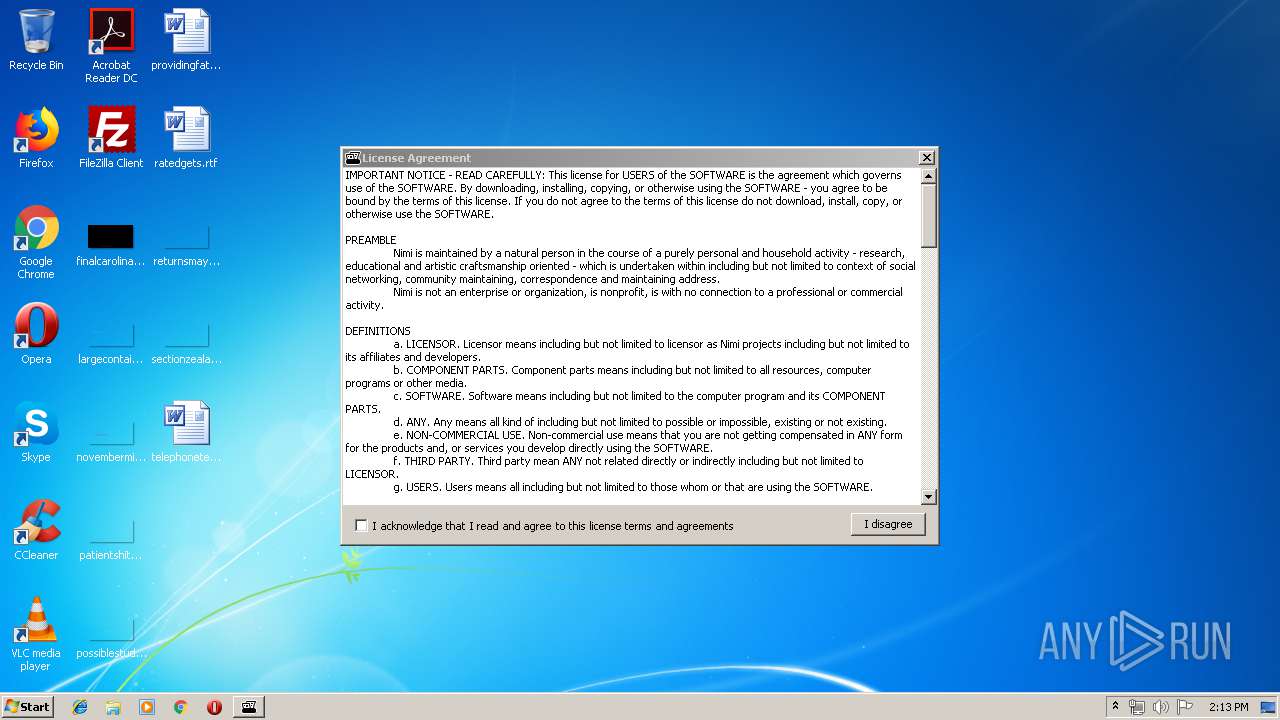Open Windows Media Player taskbar icon
Screen dimensions: 1280x720
(147, 707)
